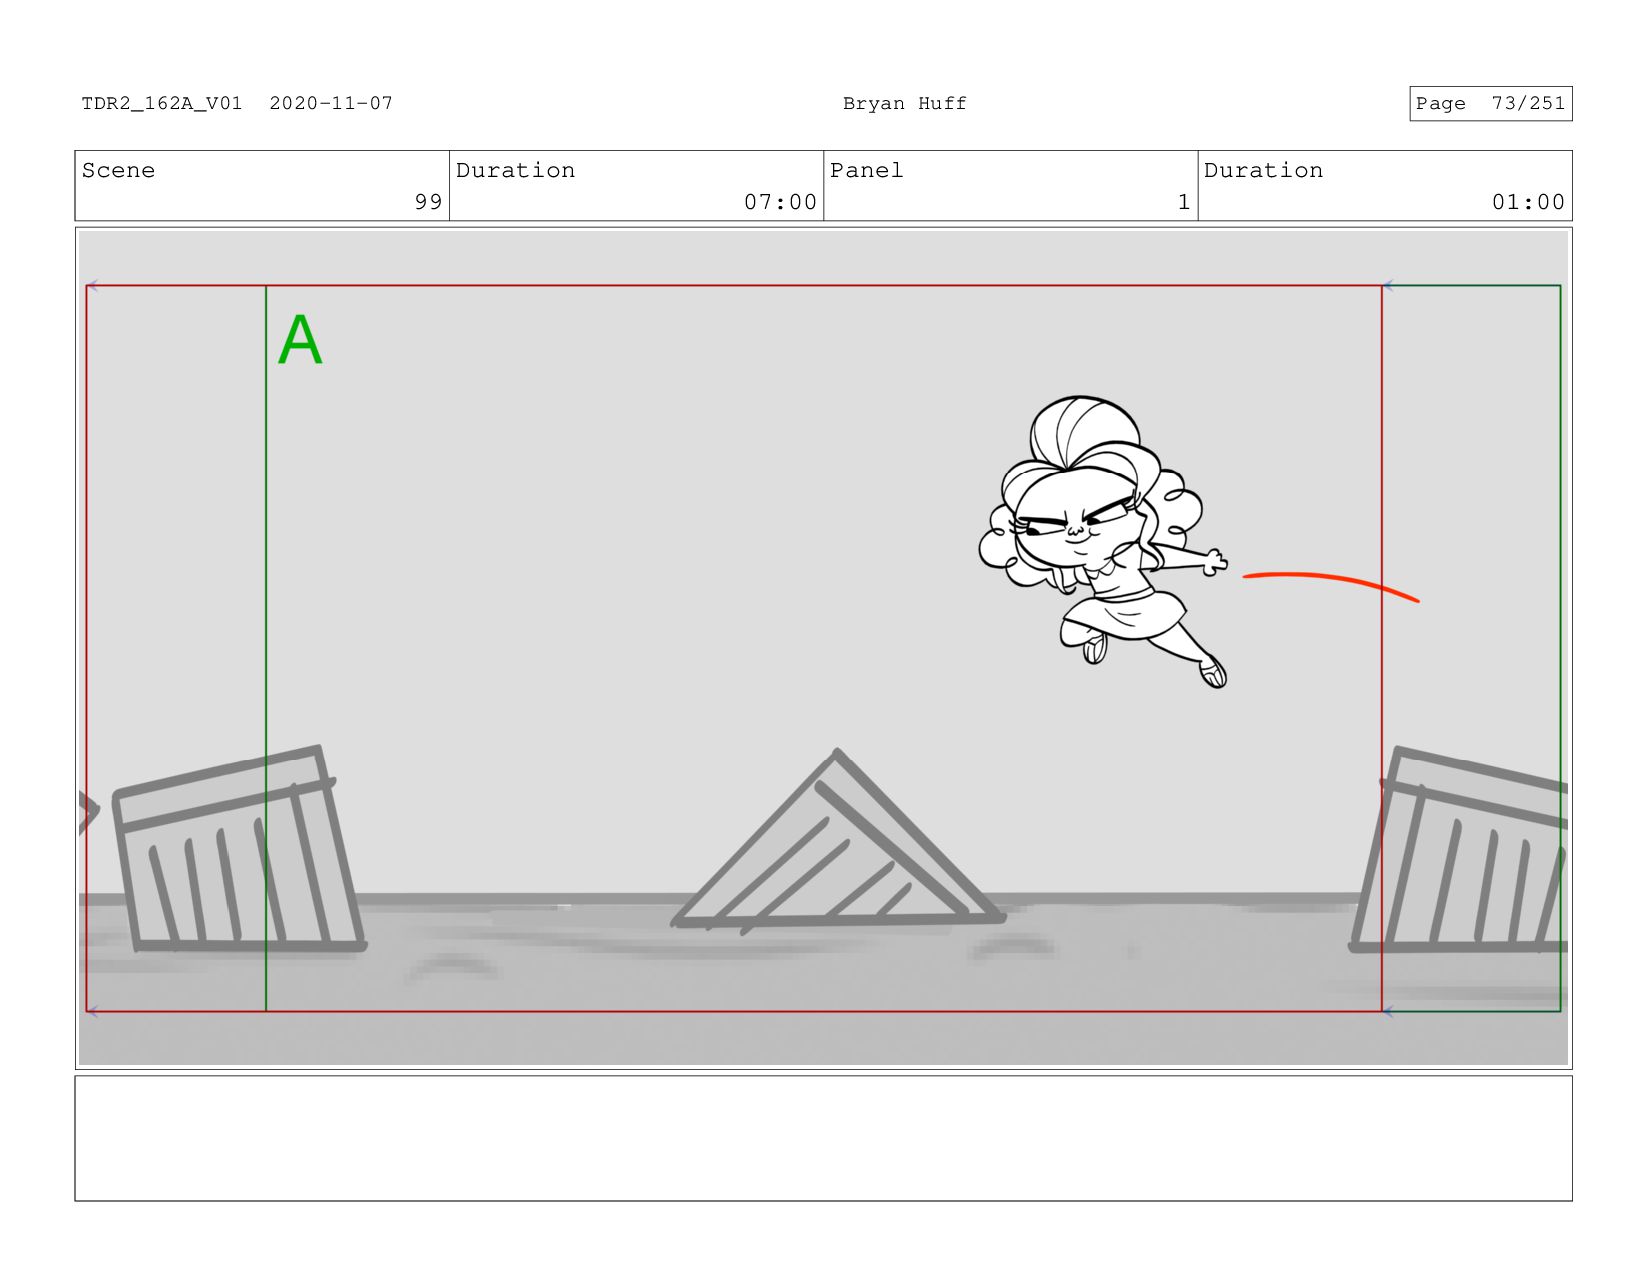Click the author name Bryan Huff
Image resolution: width=1648 pixels, height=1276 pixels.
(904, 103)
